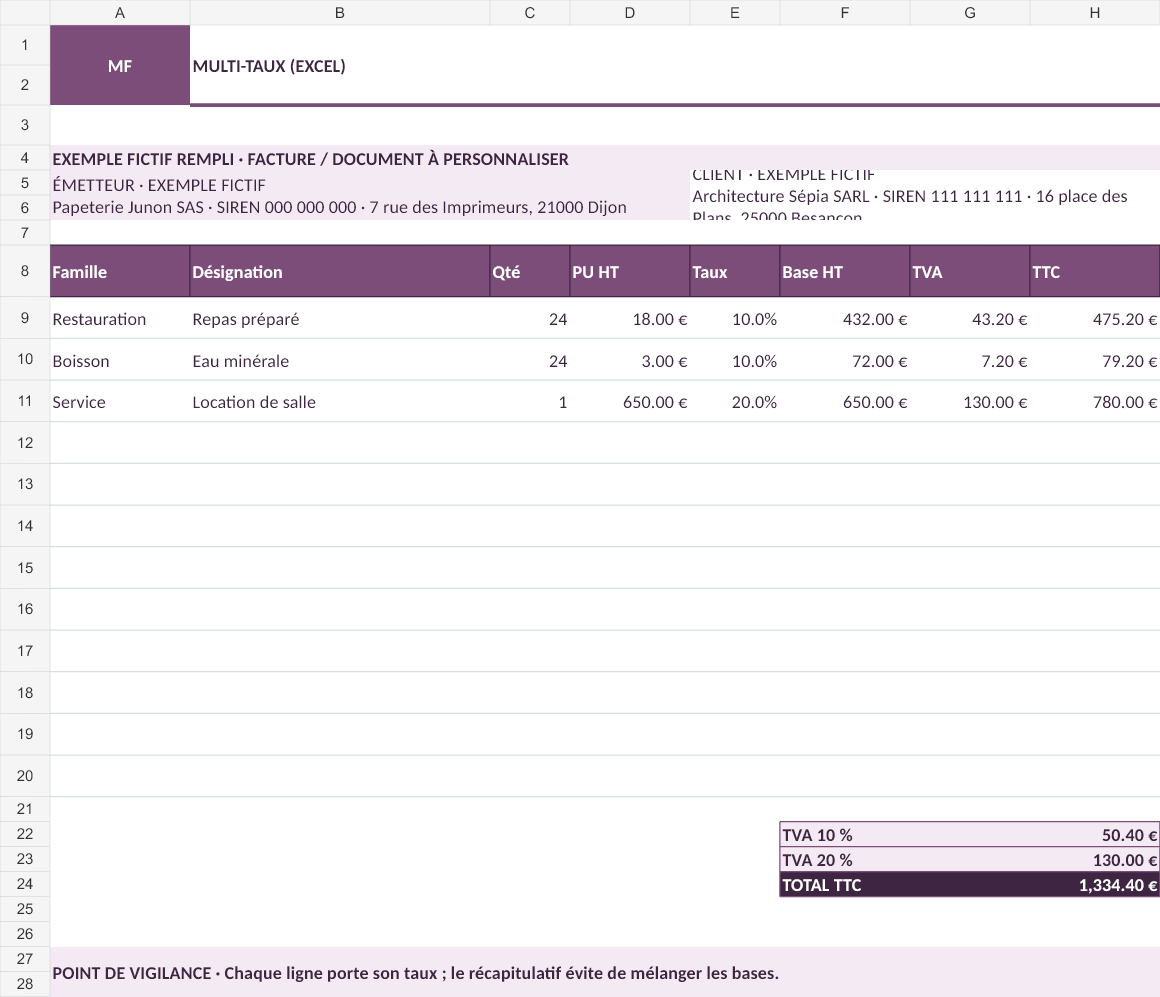Click the 18.00 € unit price cell
The width and height of the screenshot is (1160, 997).
pos(630,319)
